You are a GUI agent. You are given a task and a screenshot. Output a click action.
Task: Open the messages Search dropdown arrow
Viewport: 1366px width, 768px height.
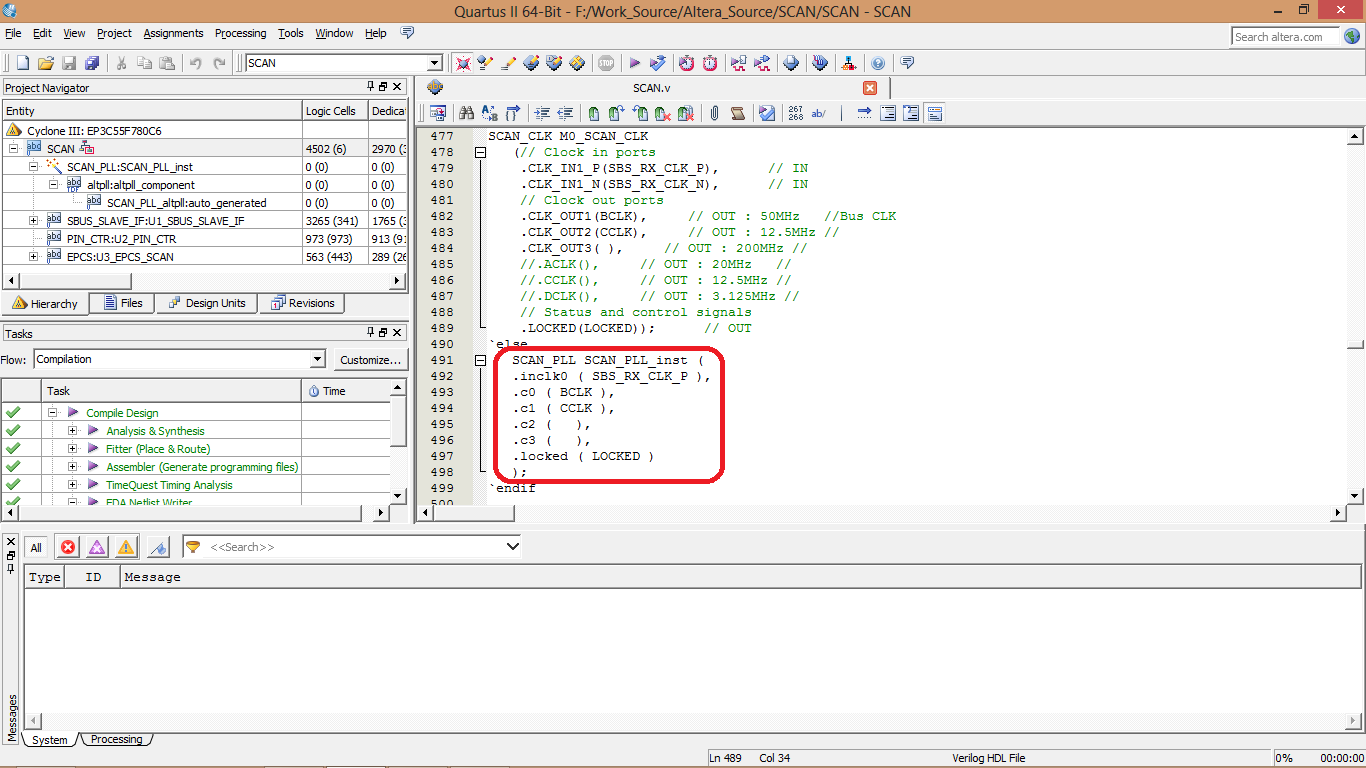(x=513, y=547)
